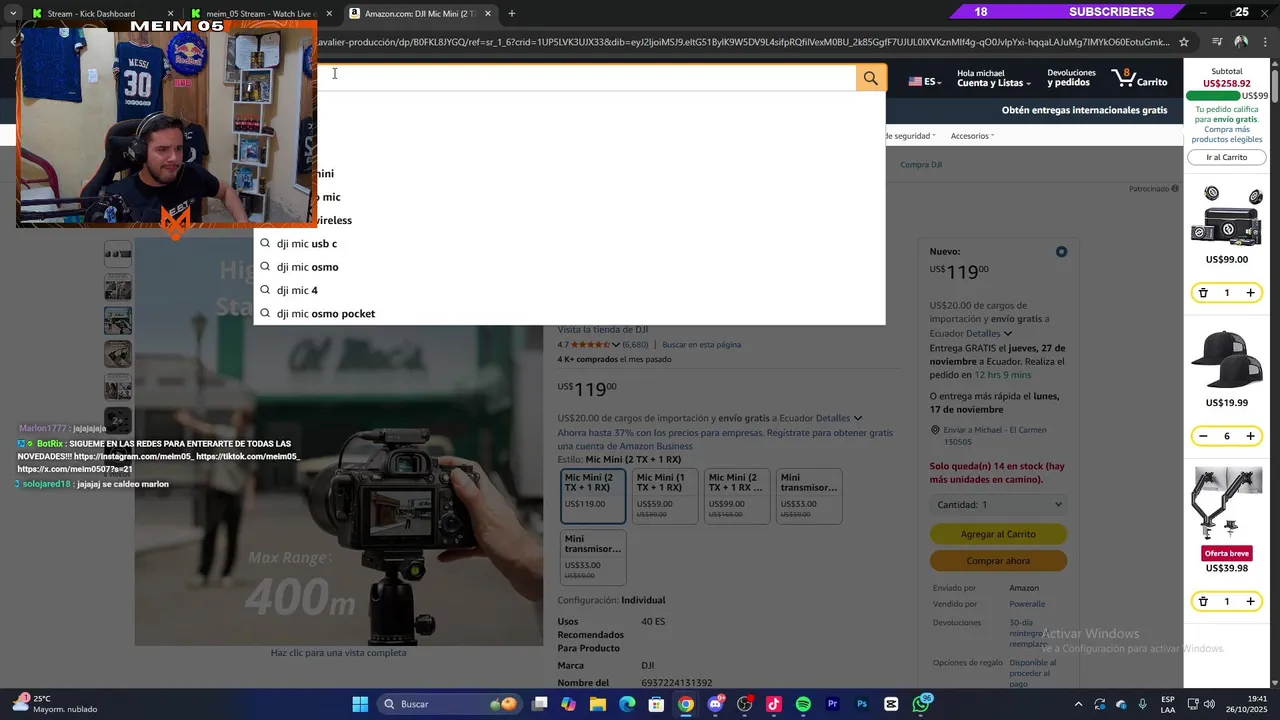Select Mic Mini (1 TX + 1 RX) US$59.00 style
The image size is (1280, 720).
tap(665, 496)
